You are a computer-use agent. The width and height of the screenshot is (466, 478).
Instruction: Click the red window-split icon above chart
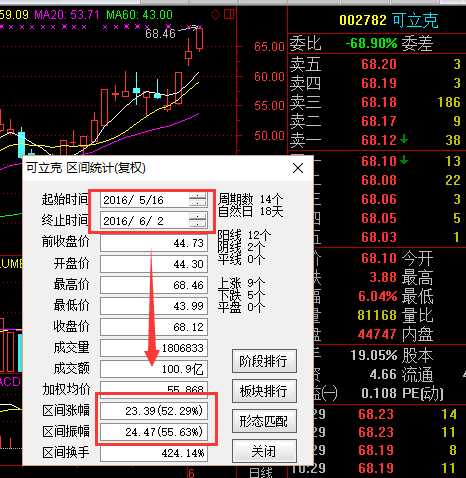pyautogui.click(x=229, y=14)
